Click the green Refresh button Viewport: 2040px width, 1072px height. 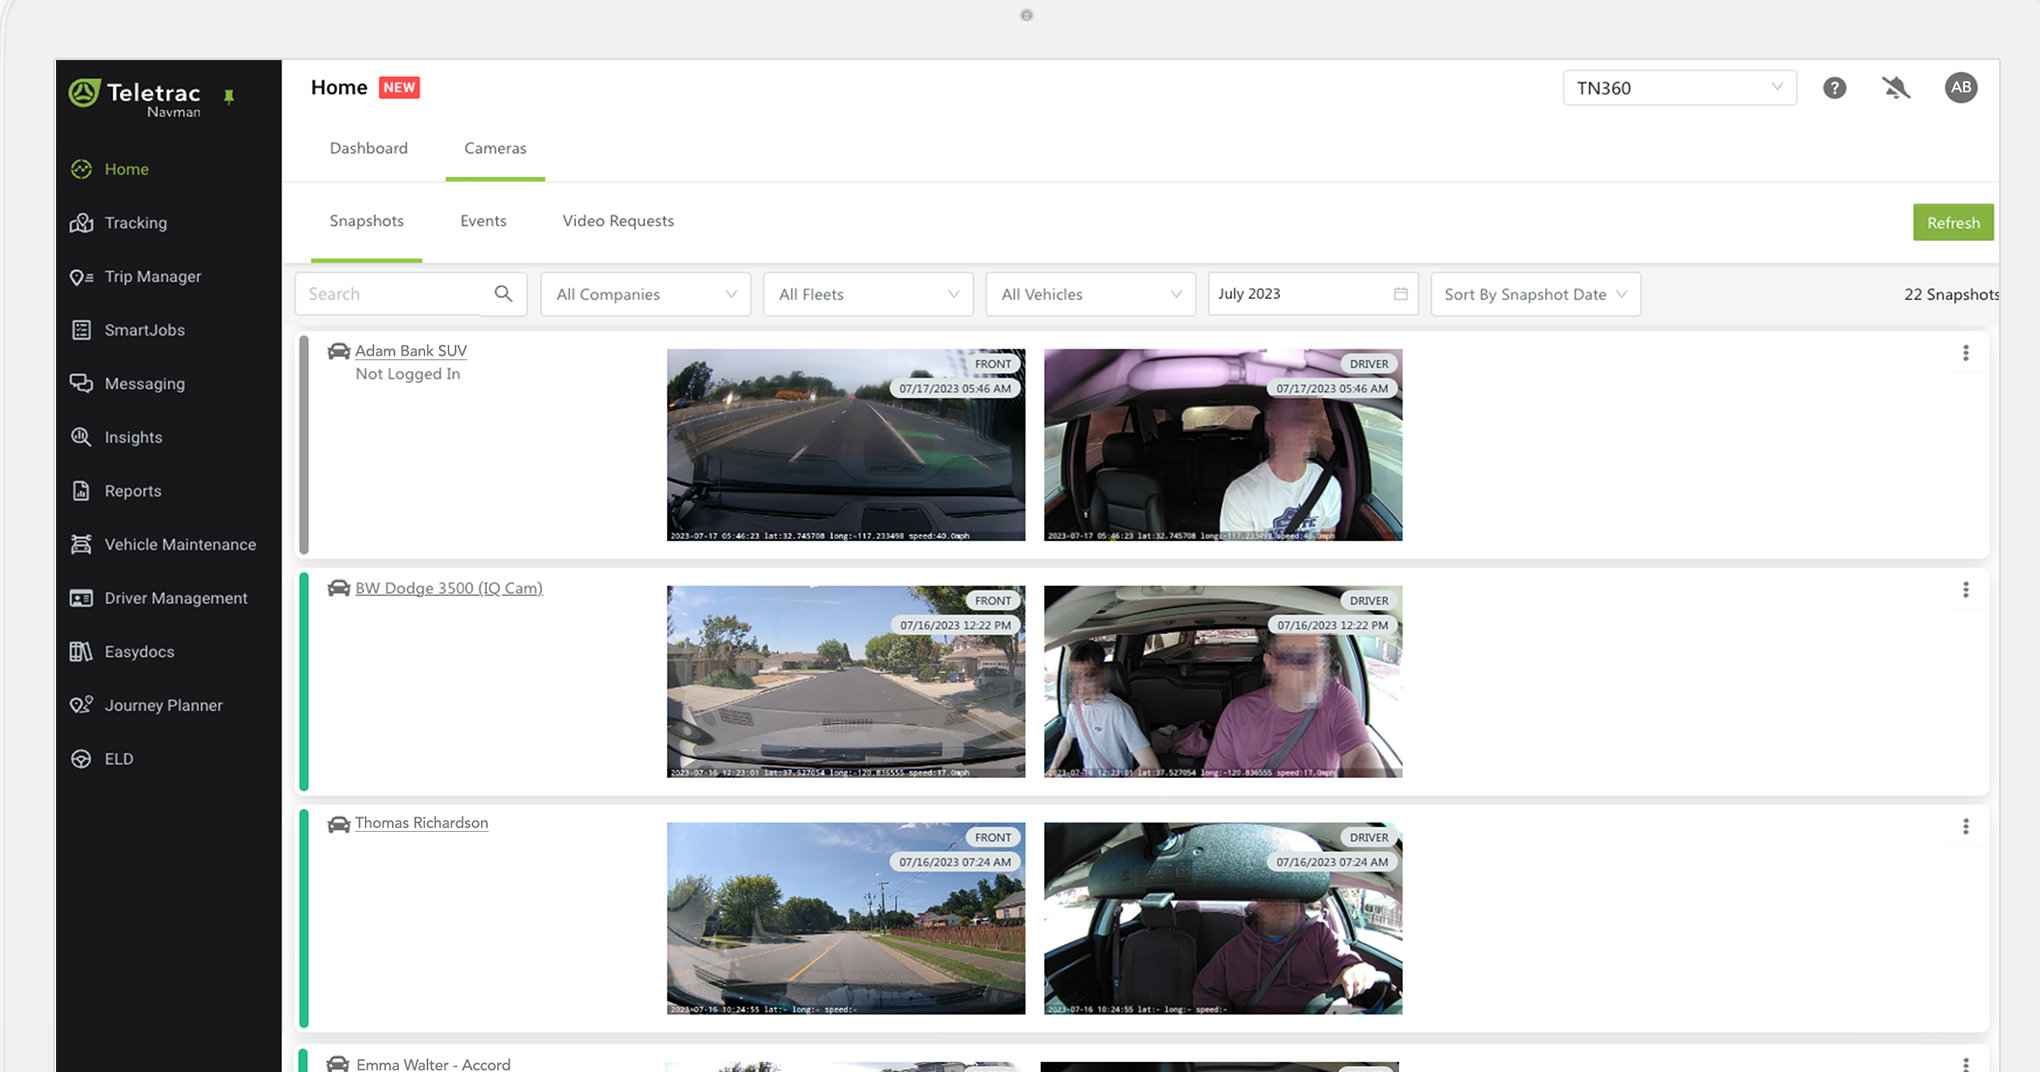click(x=1953, y=223)
